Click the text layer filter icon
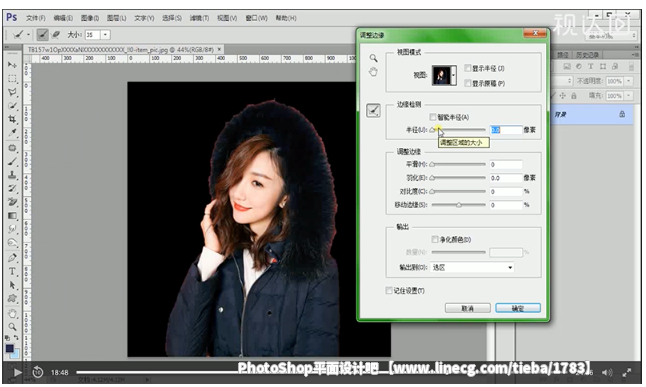 590,66
